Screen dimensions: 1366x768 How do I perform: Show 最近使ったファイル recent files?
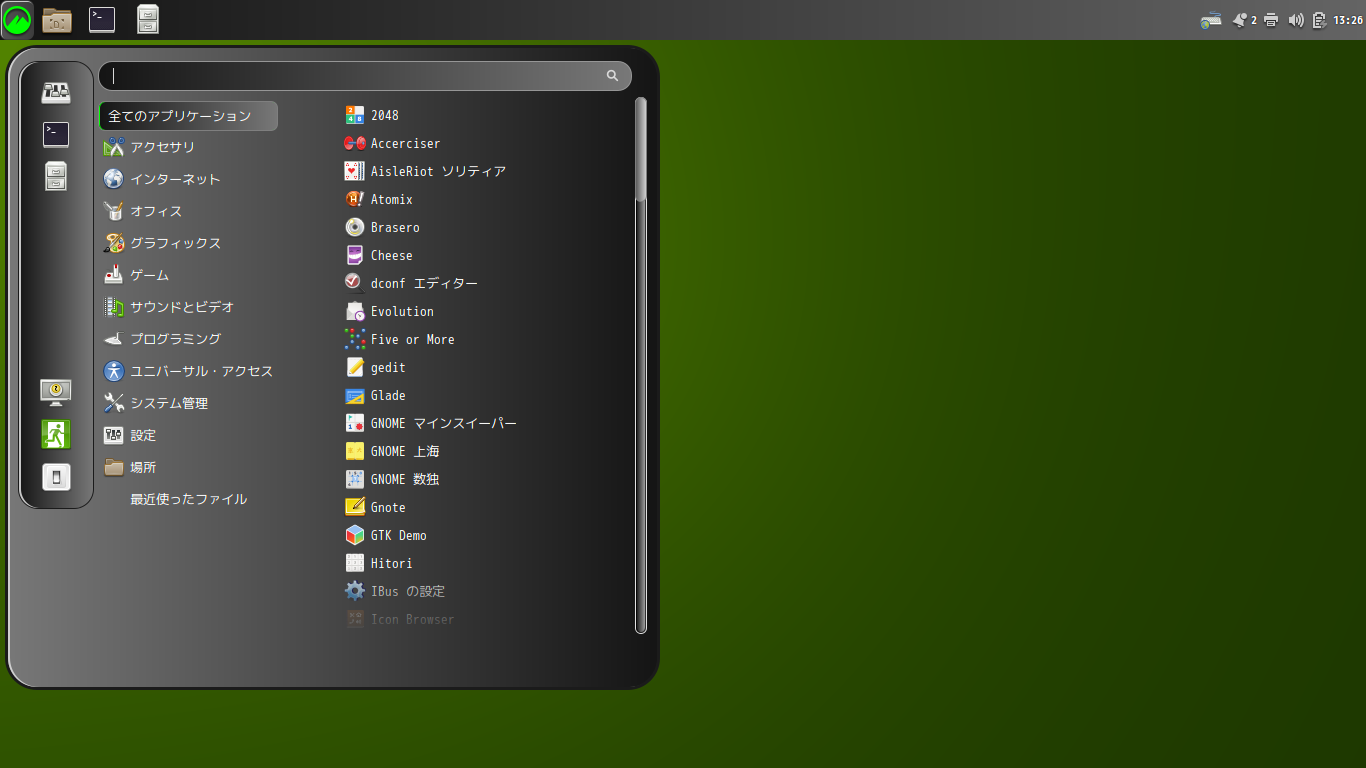pyautogui.click(x=188, y=499)
